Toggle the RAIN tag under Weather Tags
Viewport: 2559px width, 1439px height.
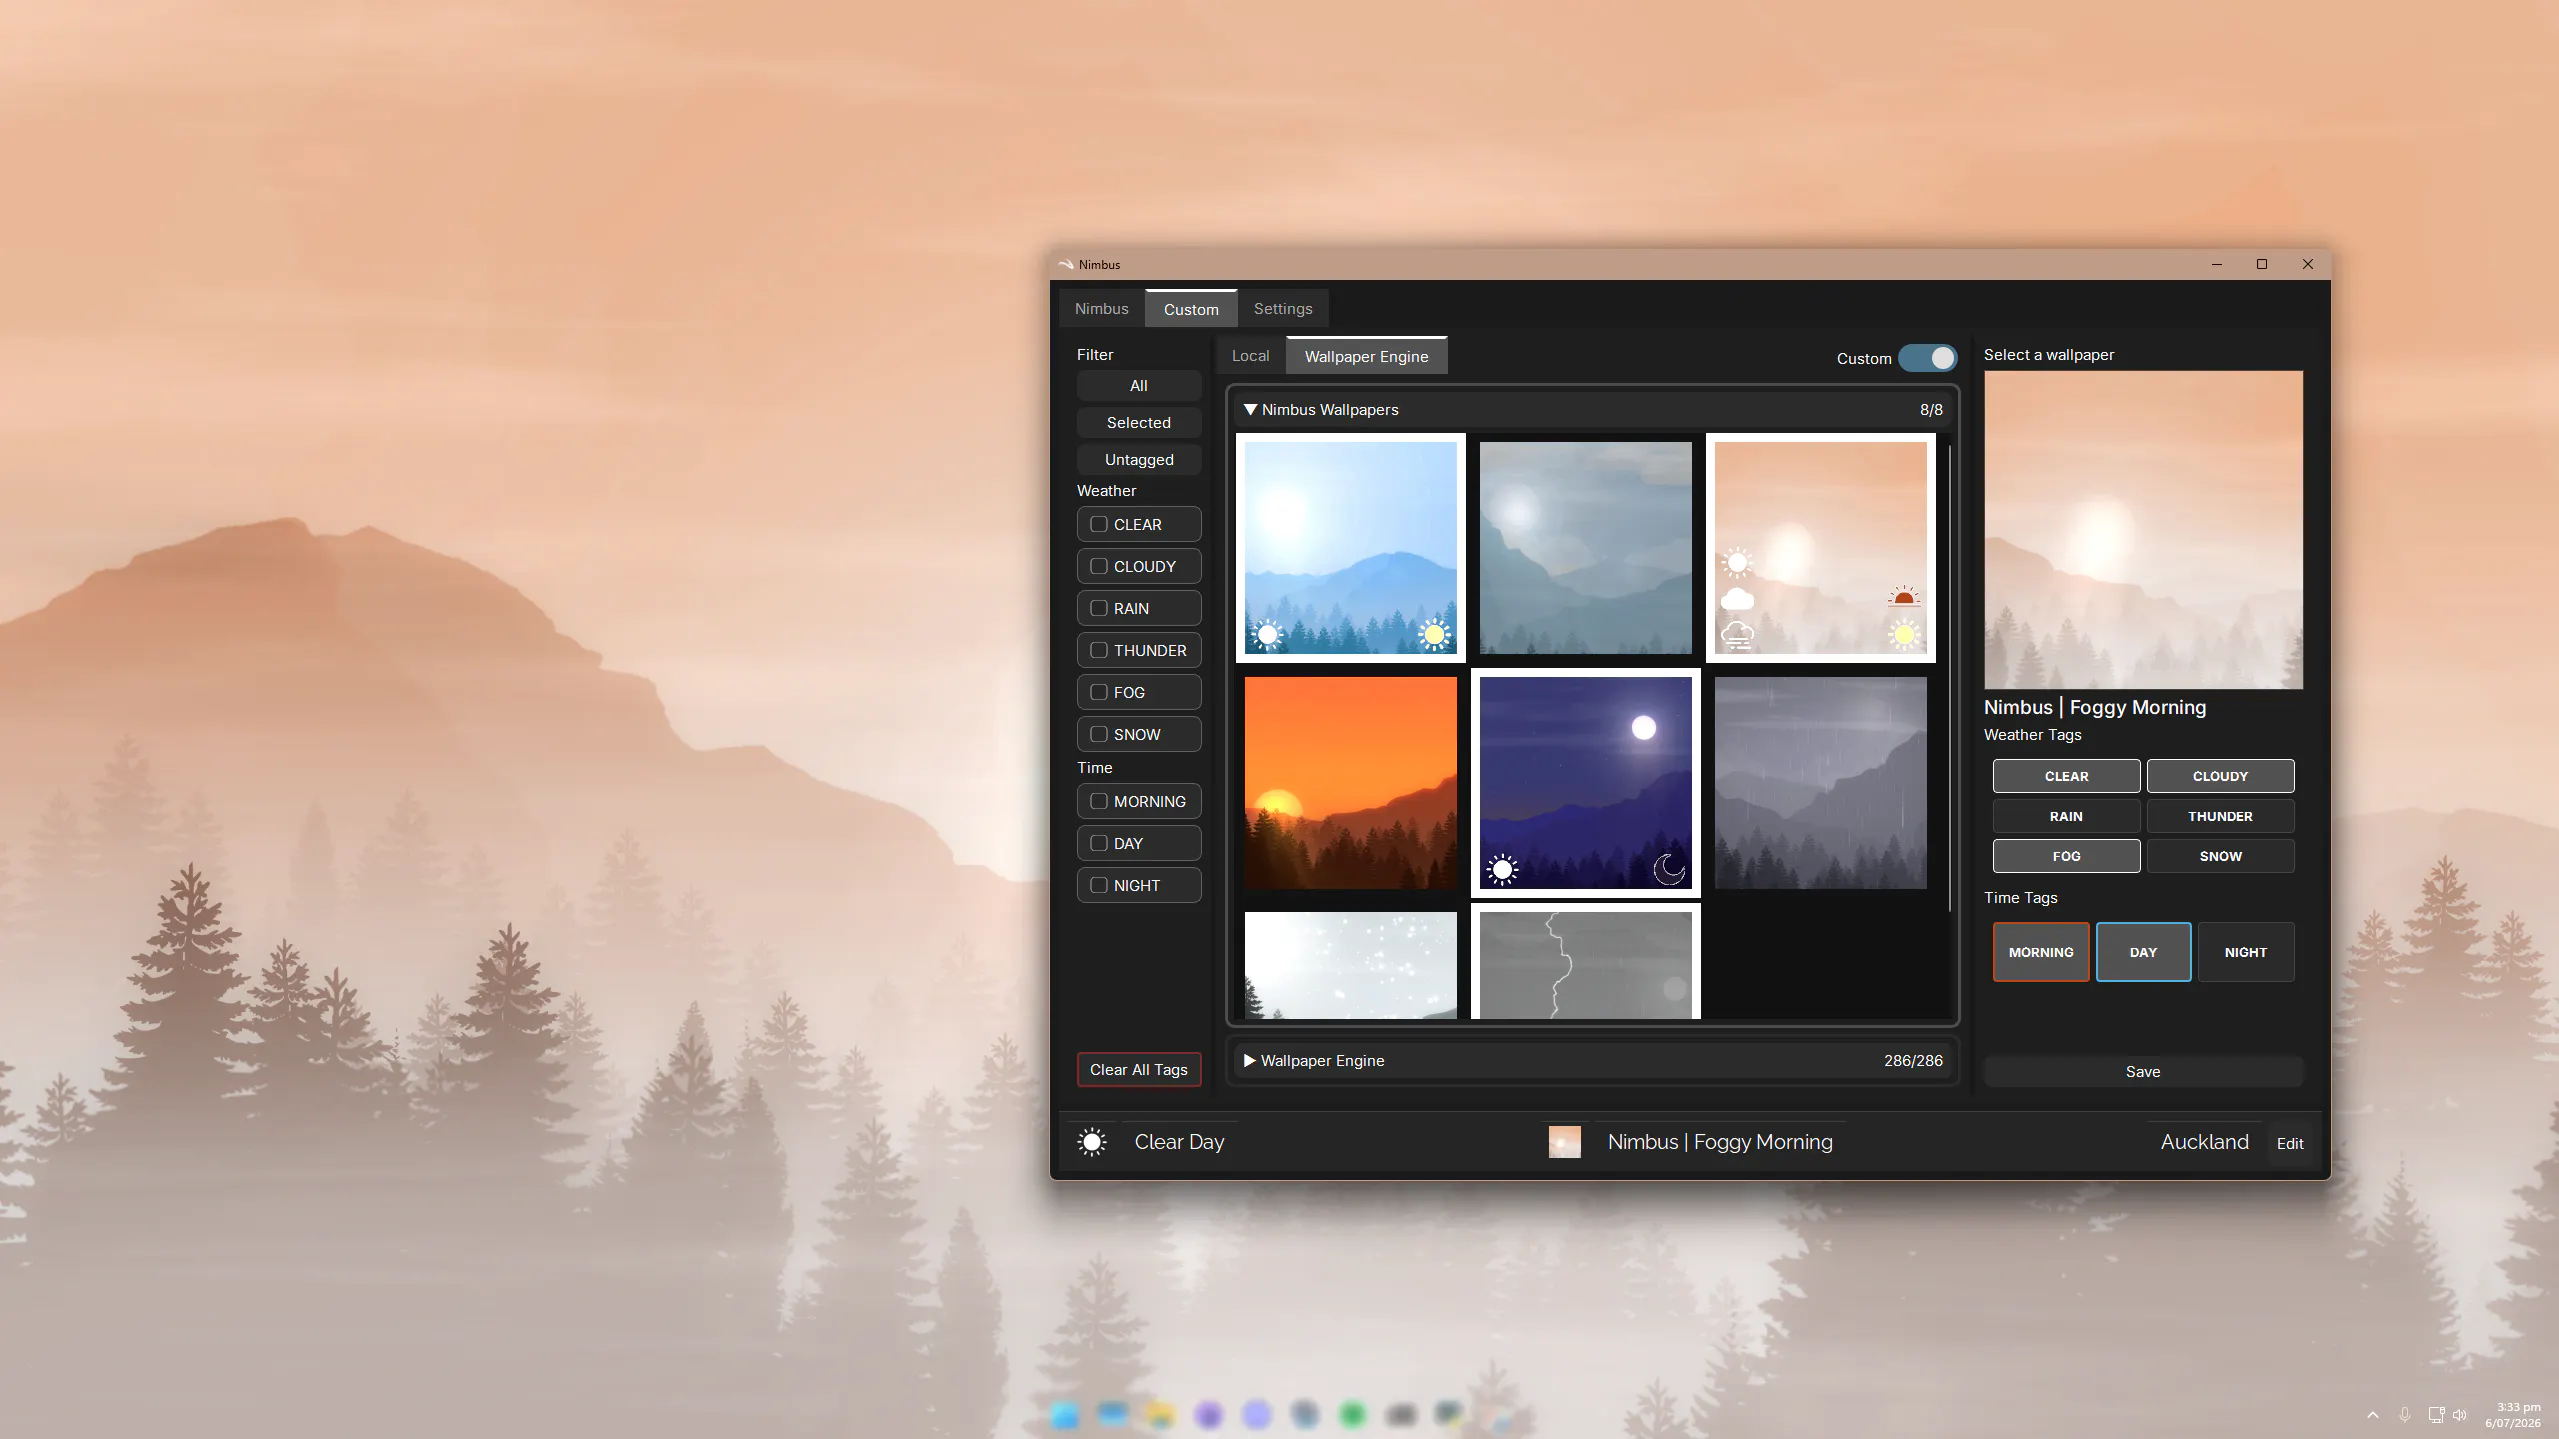click(x=2066, y=816)
